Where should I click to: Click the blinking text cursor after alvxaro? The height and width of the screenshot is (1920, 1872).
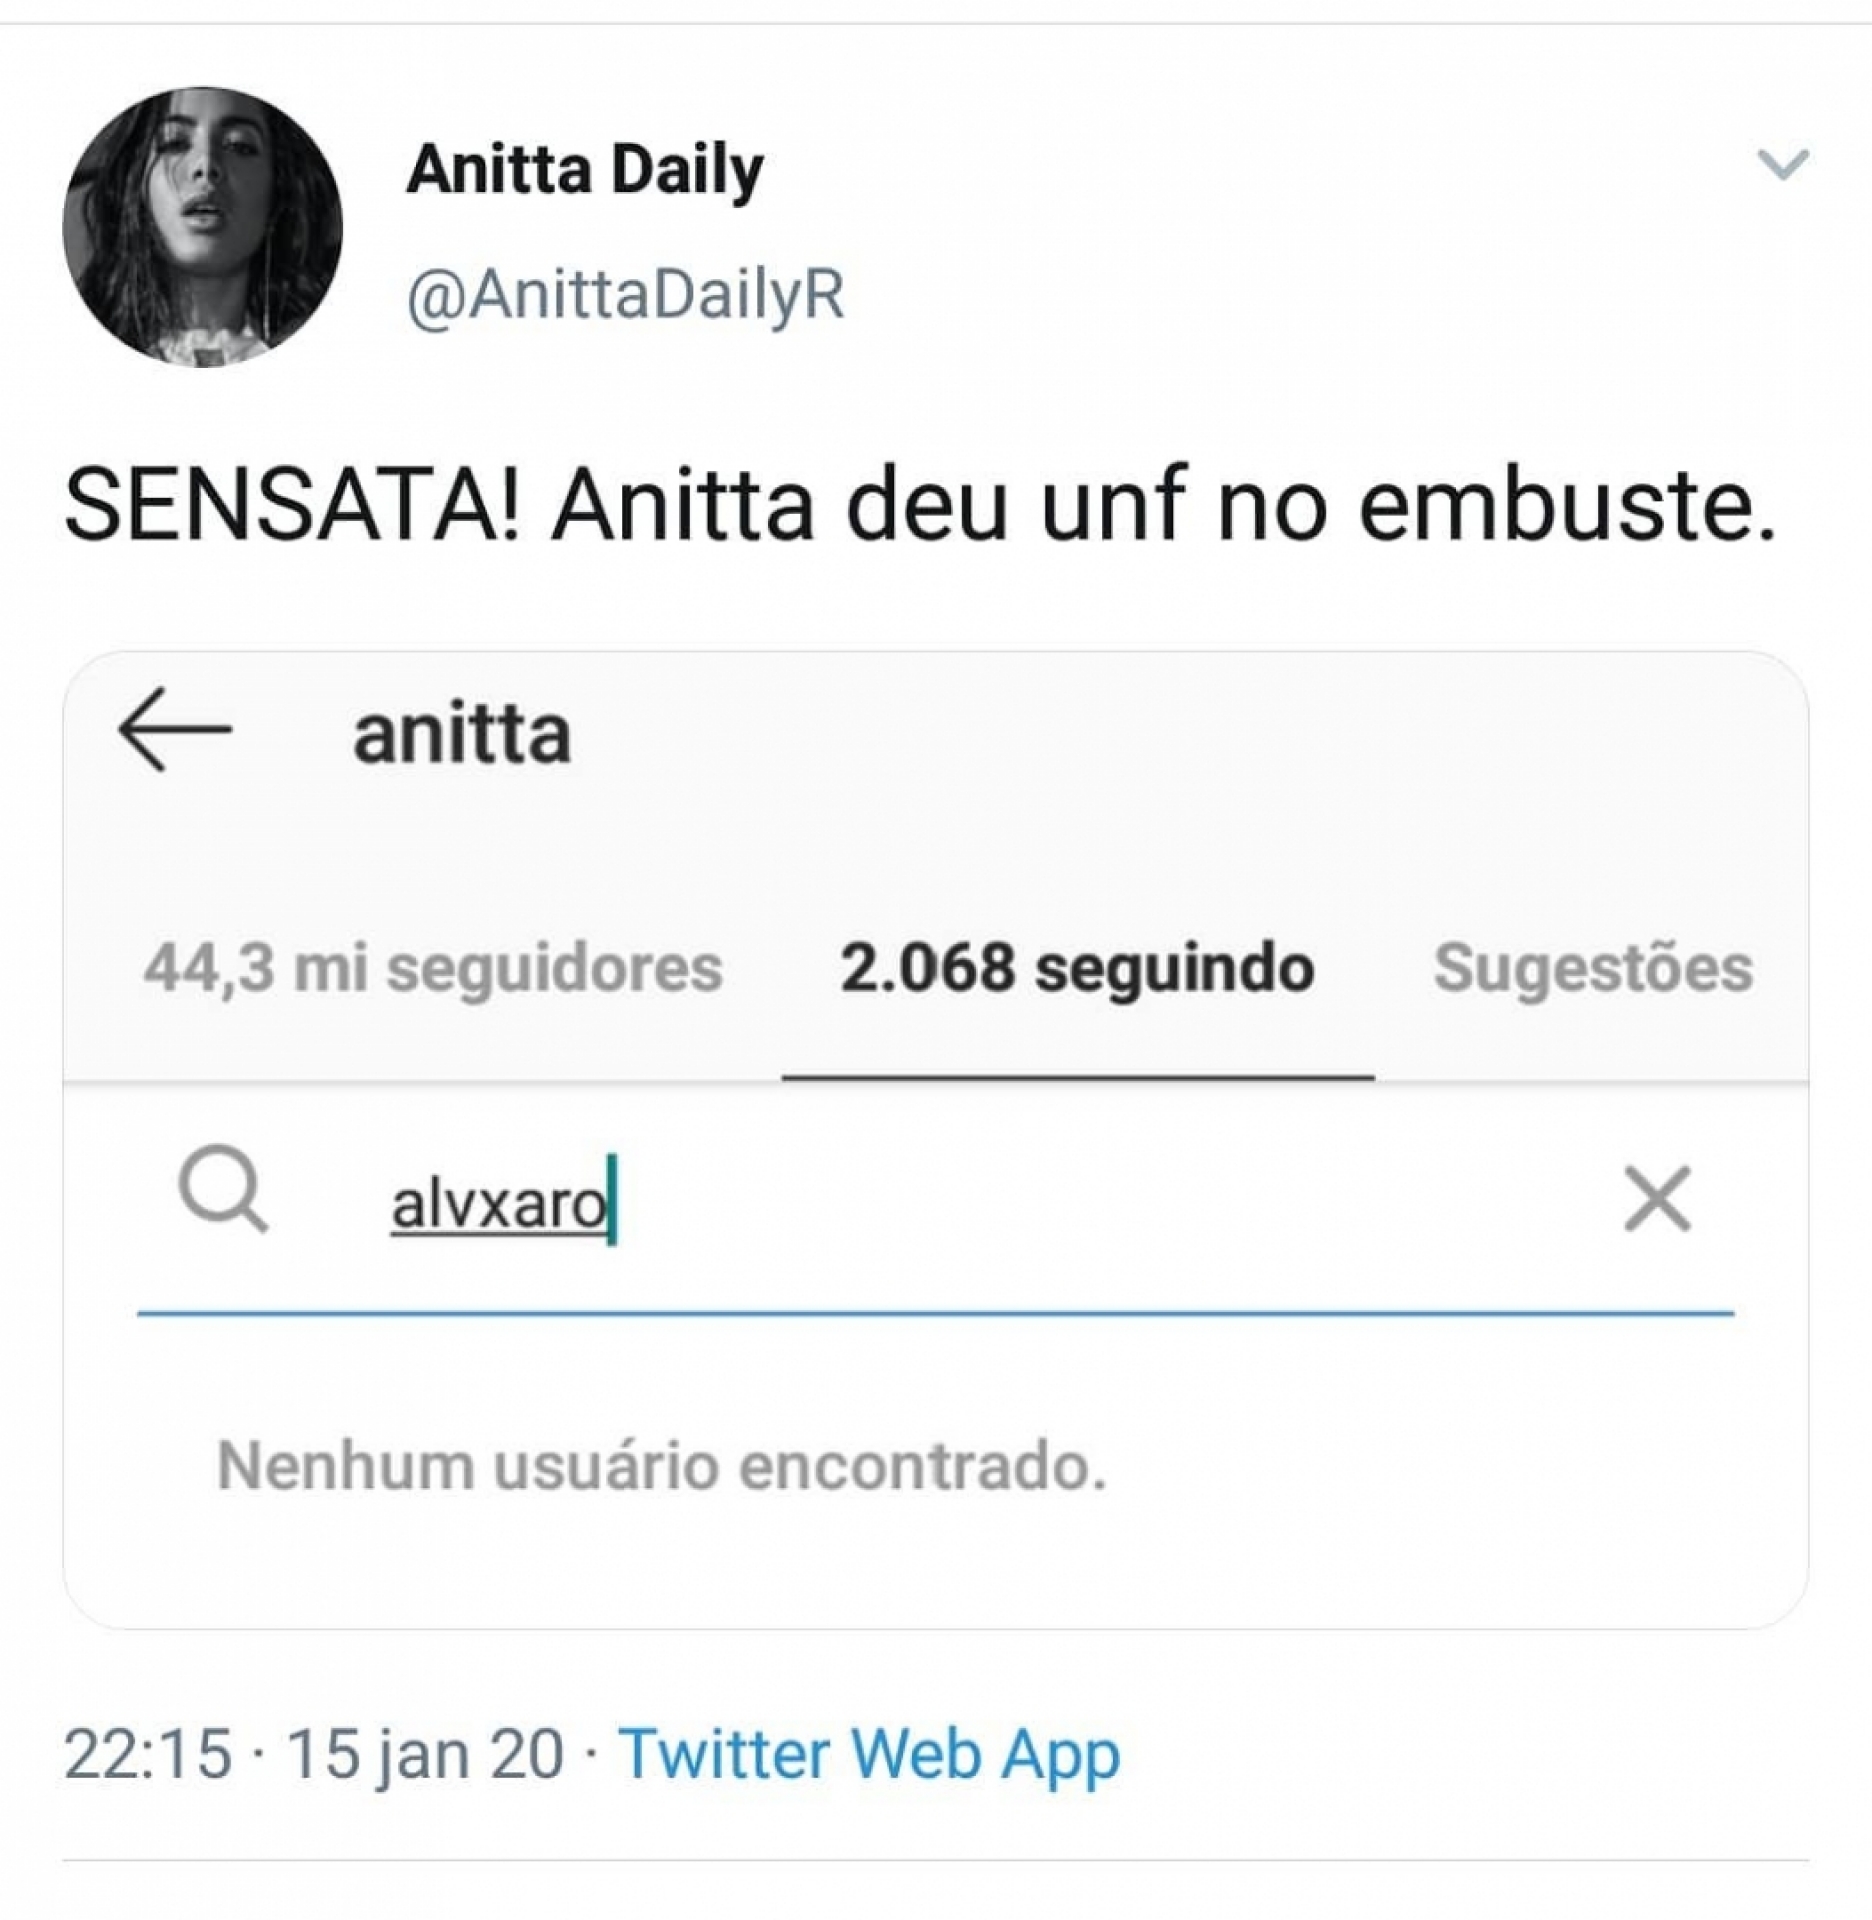612,1200
